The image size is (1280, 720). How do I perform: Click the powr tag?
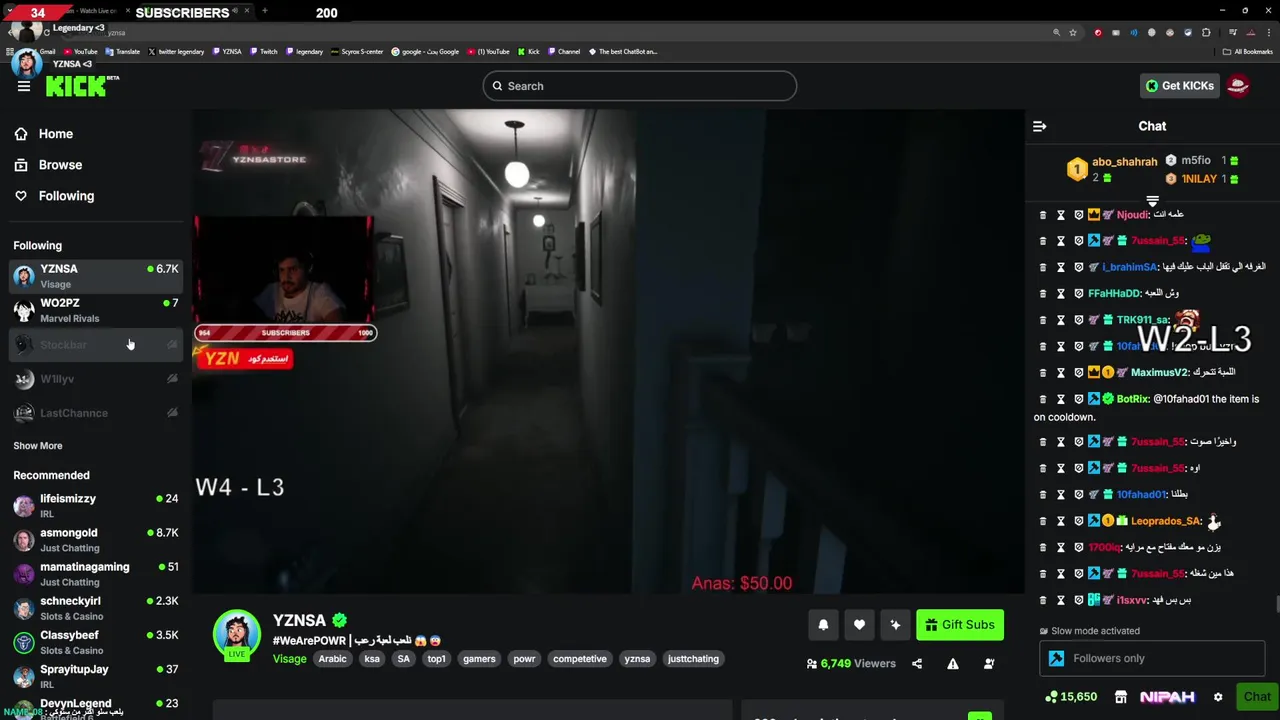point(524,659)
